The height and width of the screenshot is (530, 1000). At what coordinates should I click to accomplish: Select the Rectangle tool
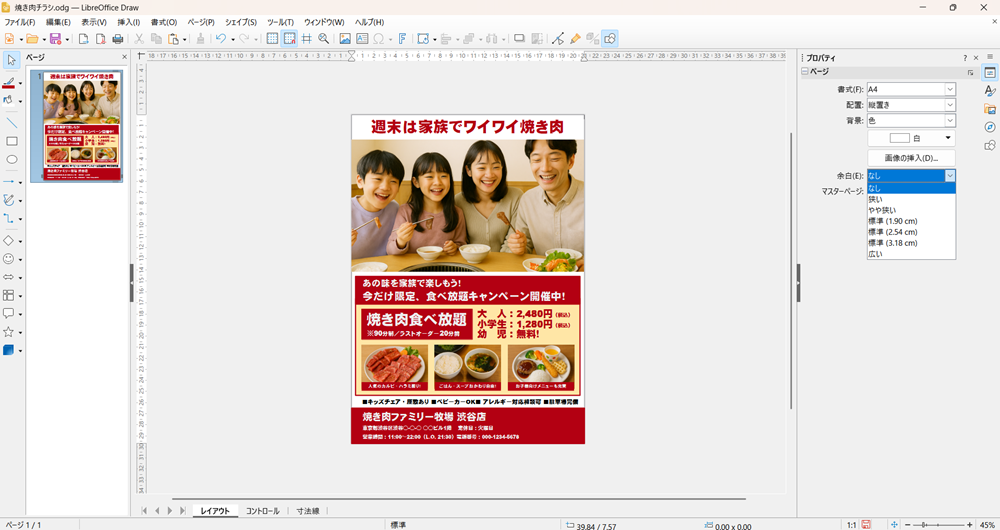coord(11,141)
